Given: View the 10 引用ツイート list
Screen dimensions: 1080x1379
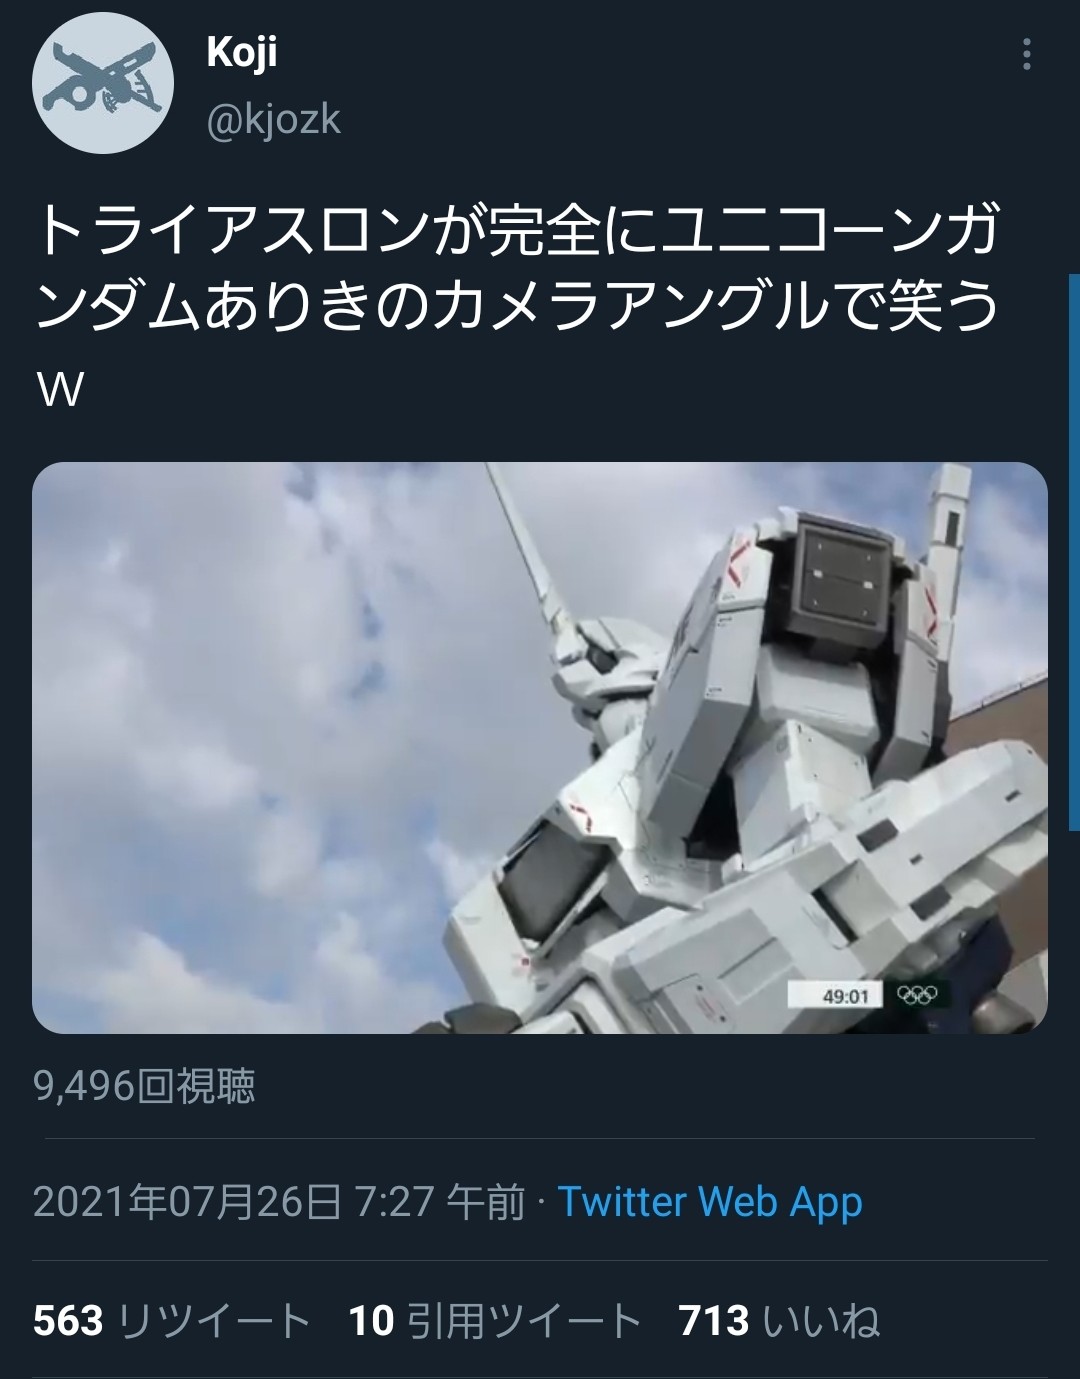Looking at the screenshot, I should click(494, 1321).
